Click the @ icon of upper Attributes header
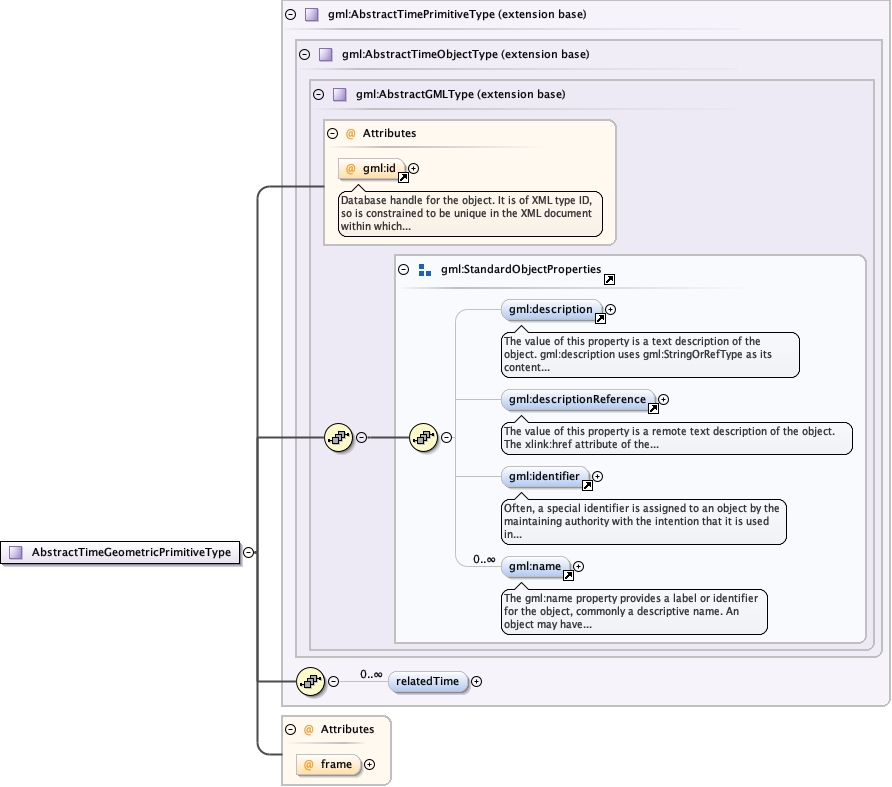This screenshot has height=787, width=892. pos(350,134)
